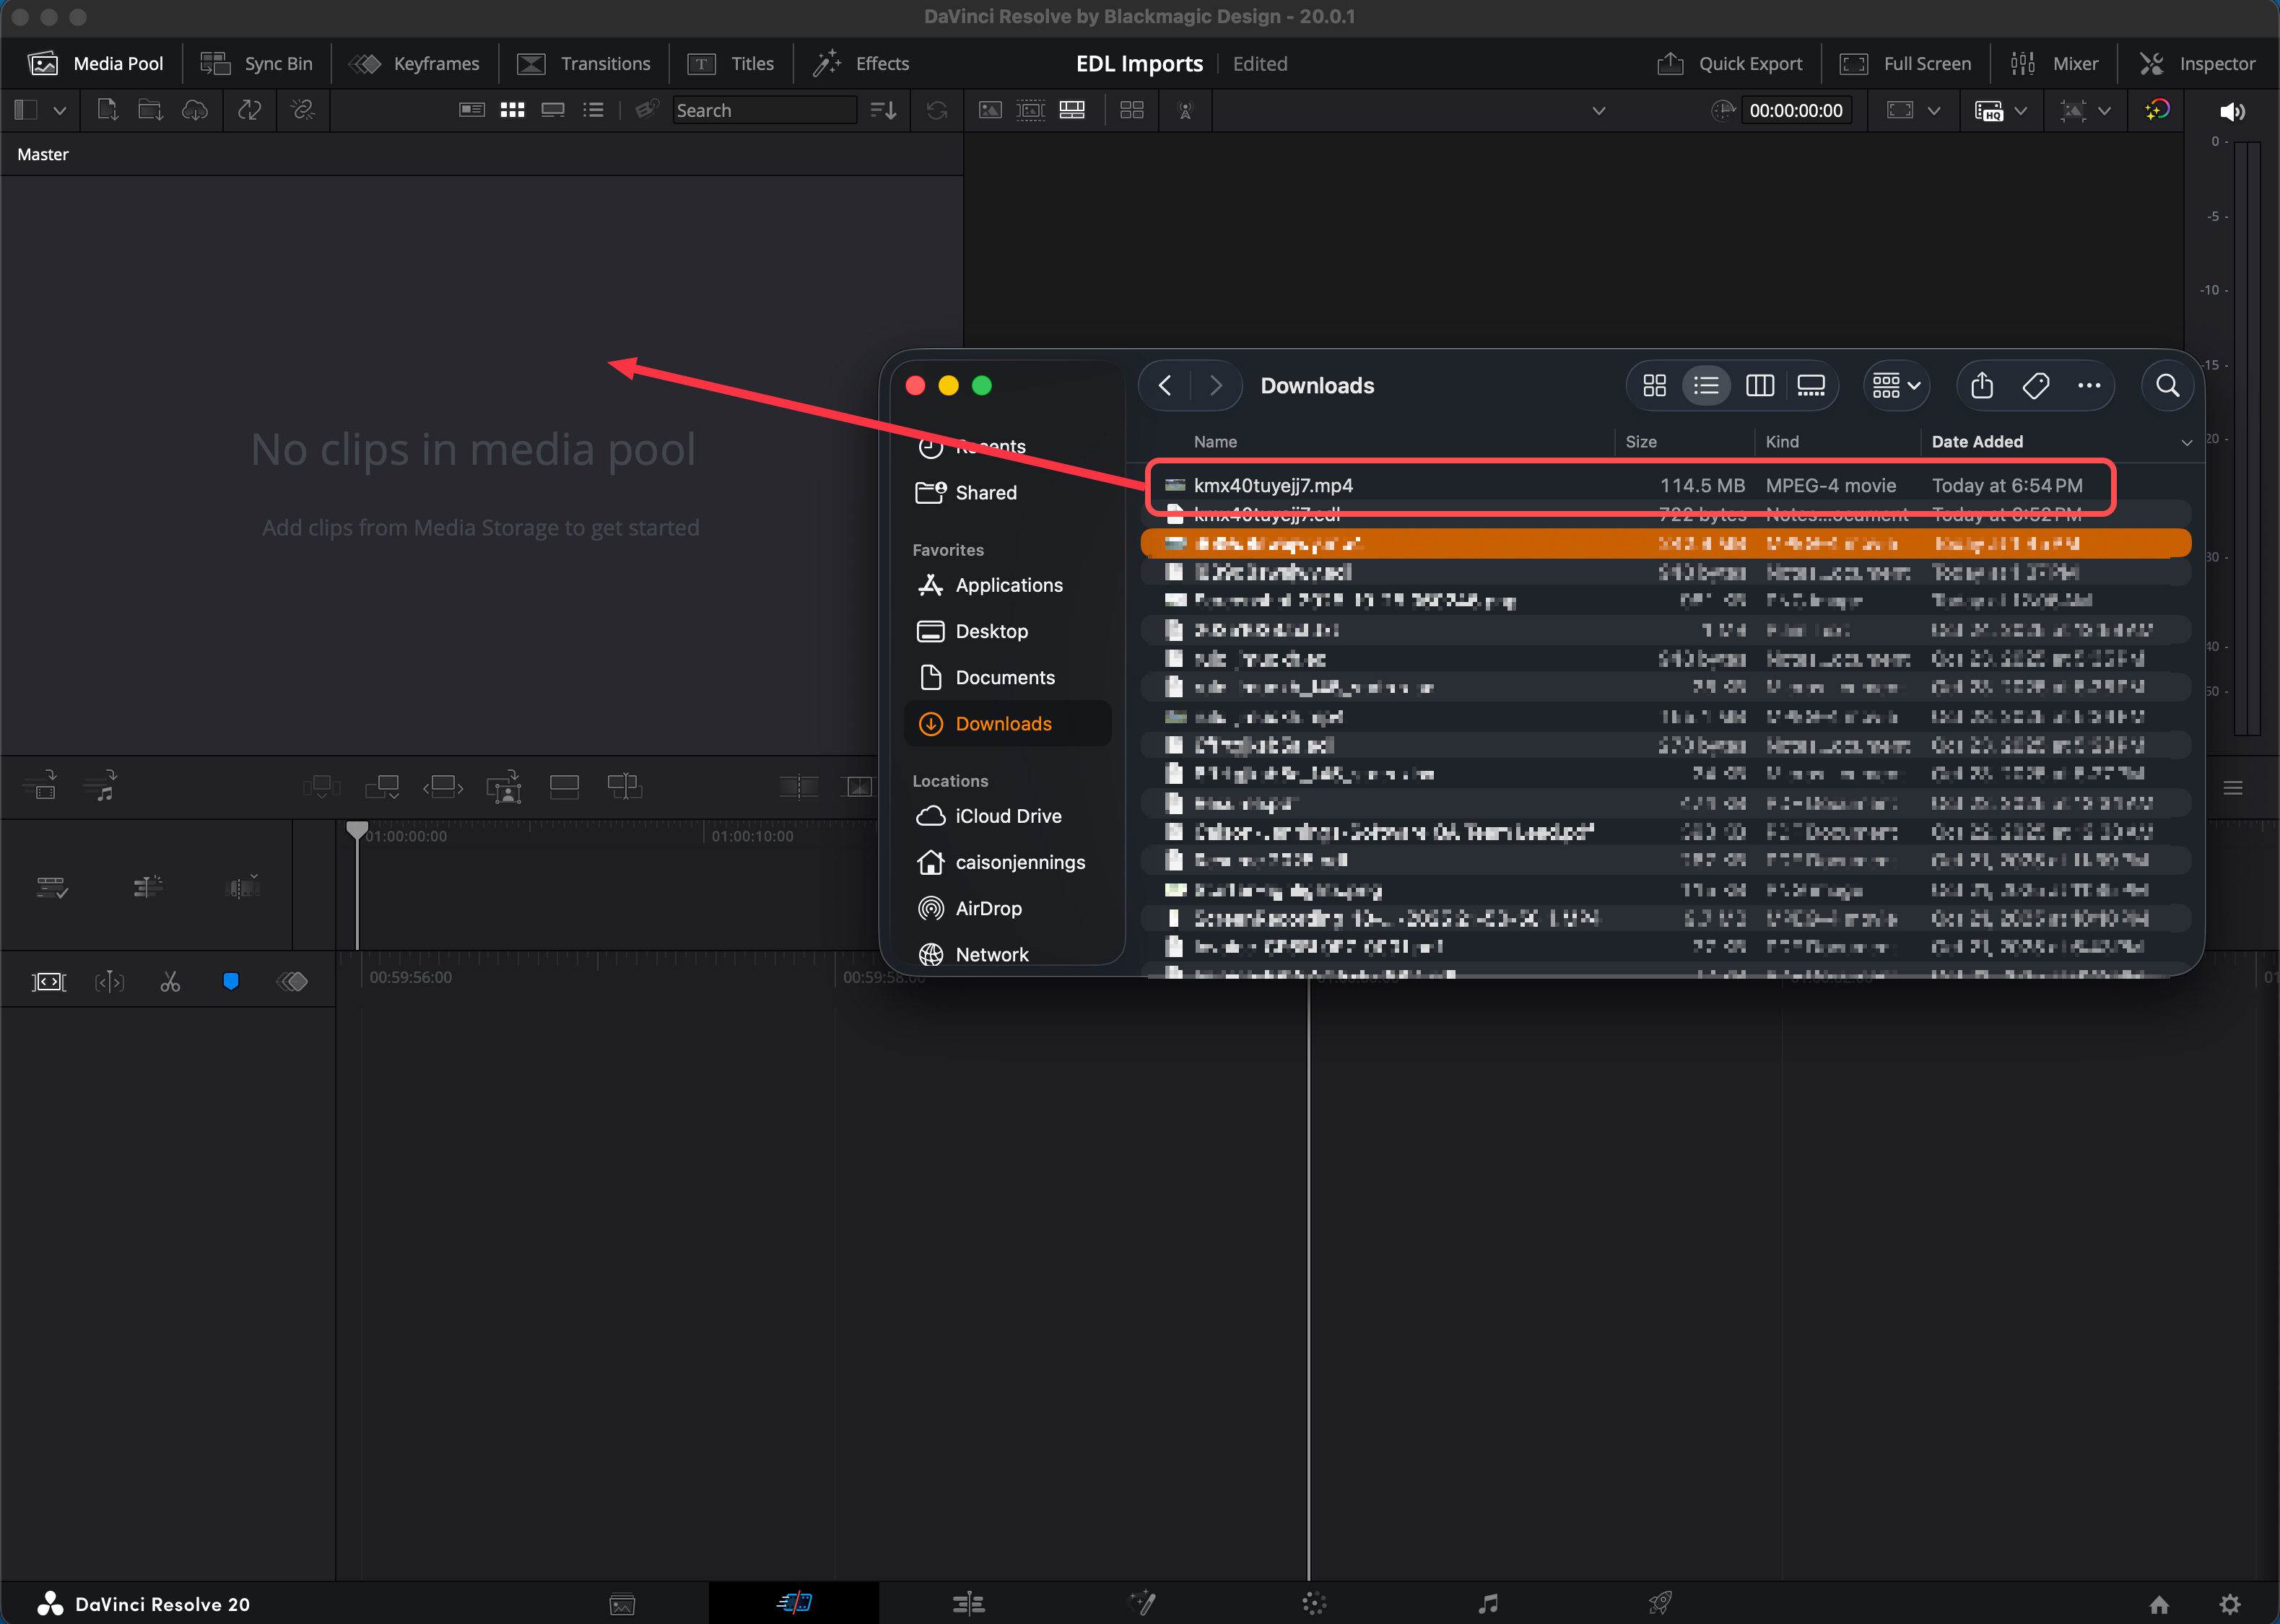This screenshot has height=1624, width=2280.
Task: Switch media pool to filmstrip view
Action: [553, 110]
